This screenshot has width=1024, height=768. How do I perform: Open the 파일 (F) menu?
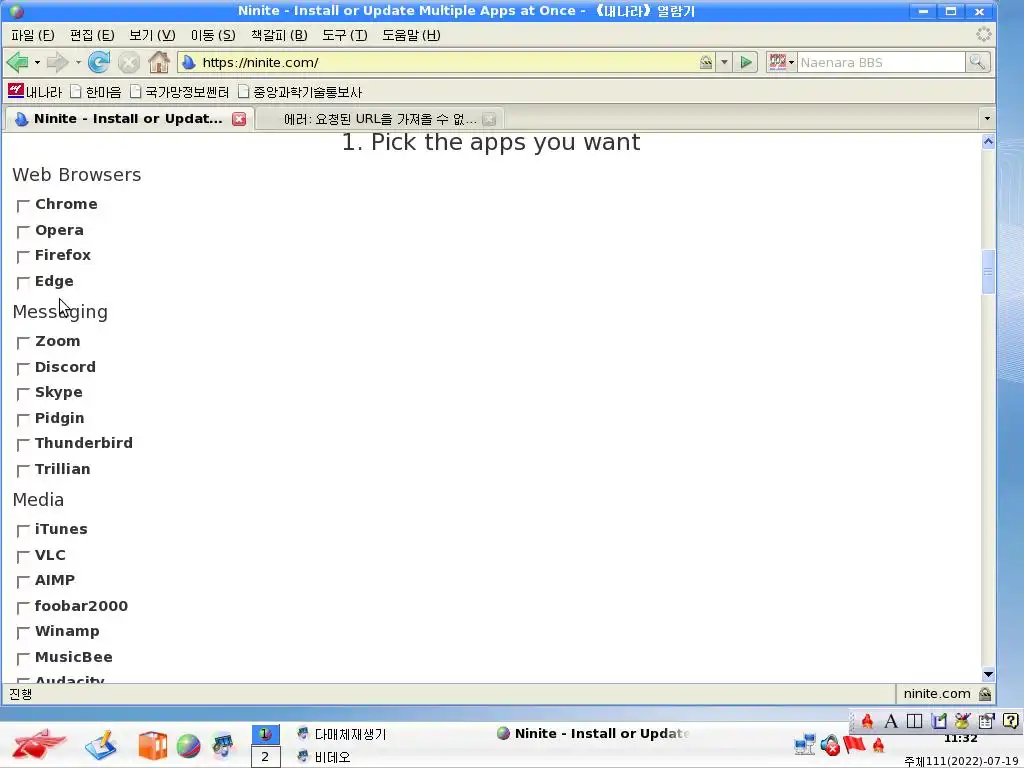pyautogui.click(x=33, y=35)
